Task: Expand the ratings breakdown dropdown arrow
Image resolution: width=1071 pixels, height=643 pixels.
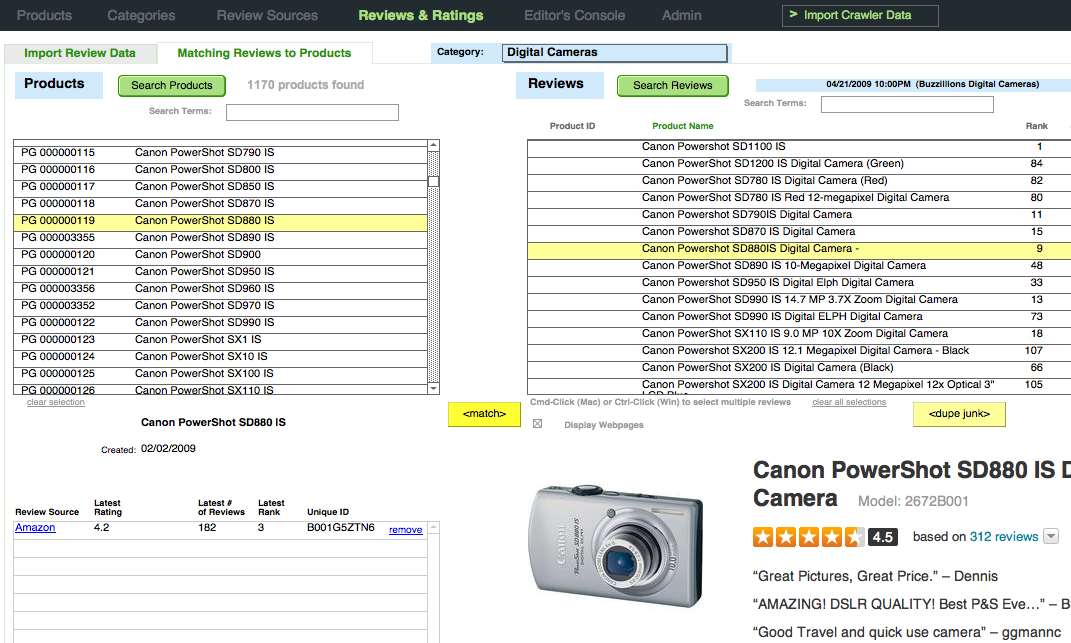Action: click(1051, 536)
